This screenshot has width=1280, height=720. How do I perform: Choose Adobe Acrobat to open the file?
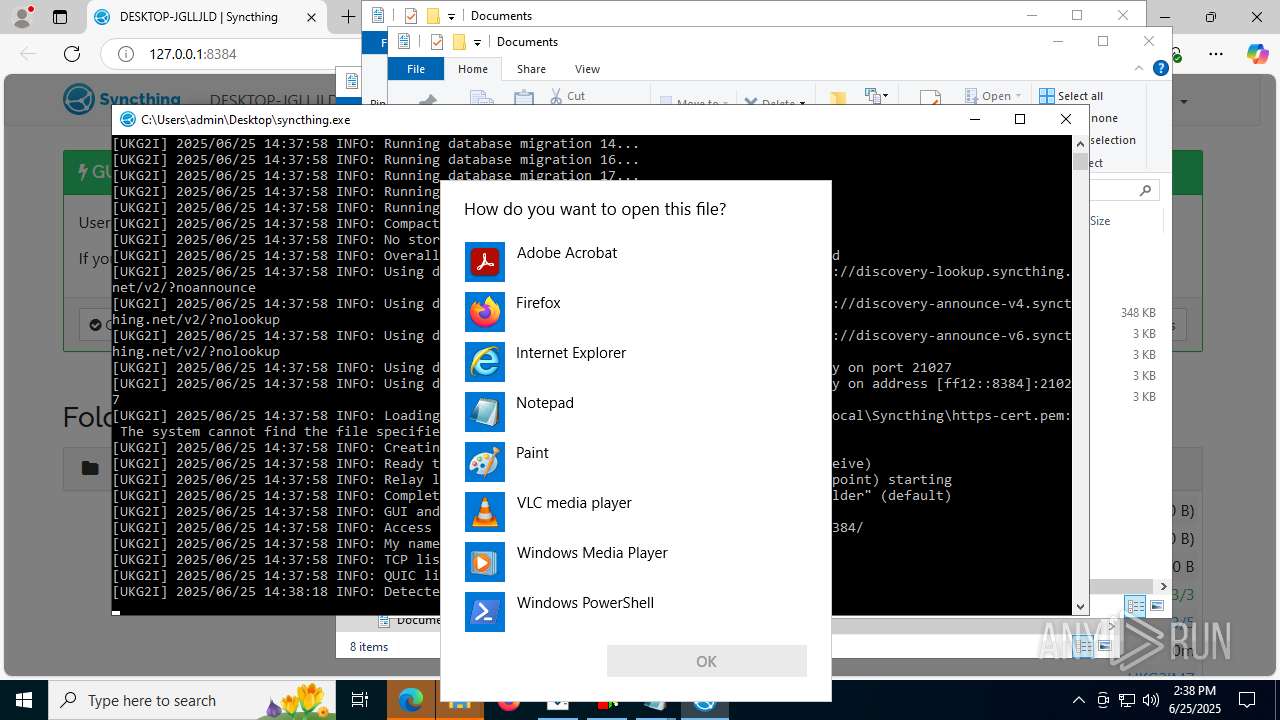635,262
